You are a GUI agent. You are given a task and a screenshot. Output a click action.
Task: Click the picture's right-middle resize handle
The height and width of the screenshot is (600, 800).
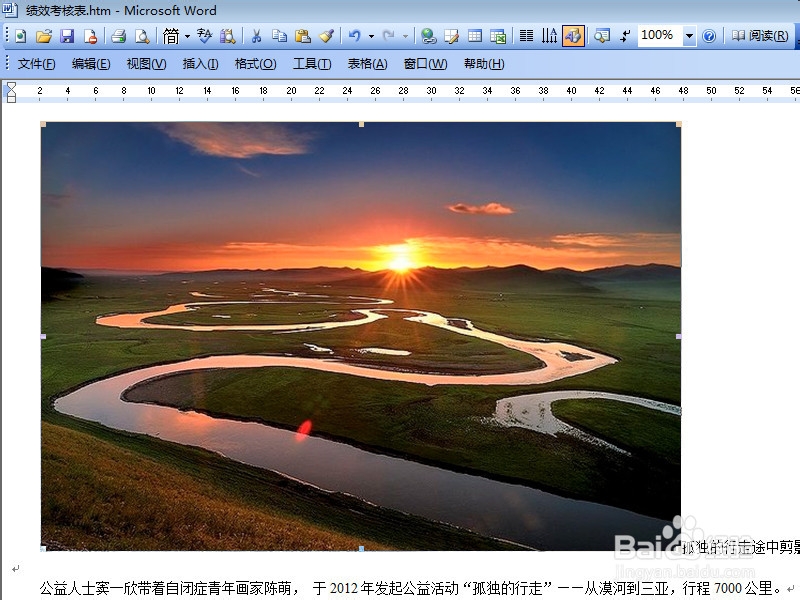pos(679,336)
